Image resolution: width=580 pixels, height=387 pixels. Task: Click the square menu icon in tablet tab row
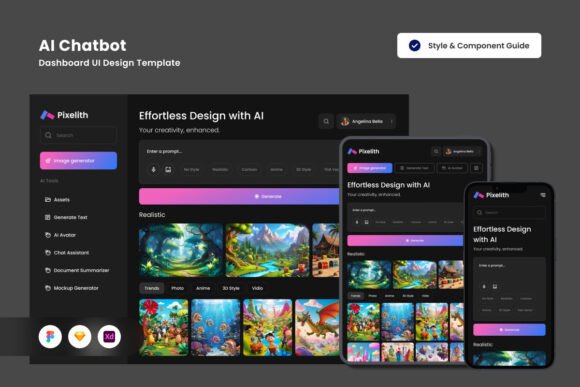pyautogui.click(x=476, y=168)
